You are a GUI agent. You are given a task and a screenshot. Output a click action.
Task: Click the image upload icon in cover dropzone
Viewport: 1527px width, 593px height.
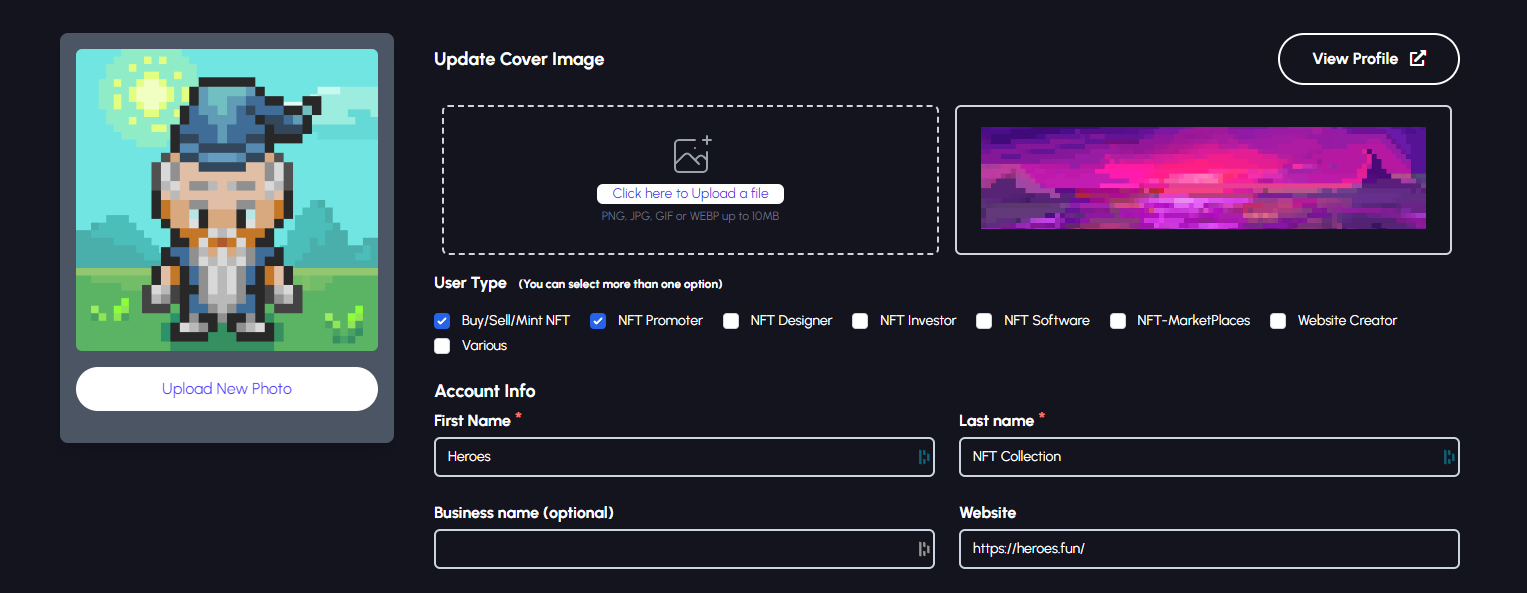(692, 154)
